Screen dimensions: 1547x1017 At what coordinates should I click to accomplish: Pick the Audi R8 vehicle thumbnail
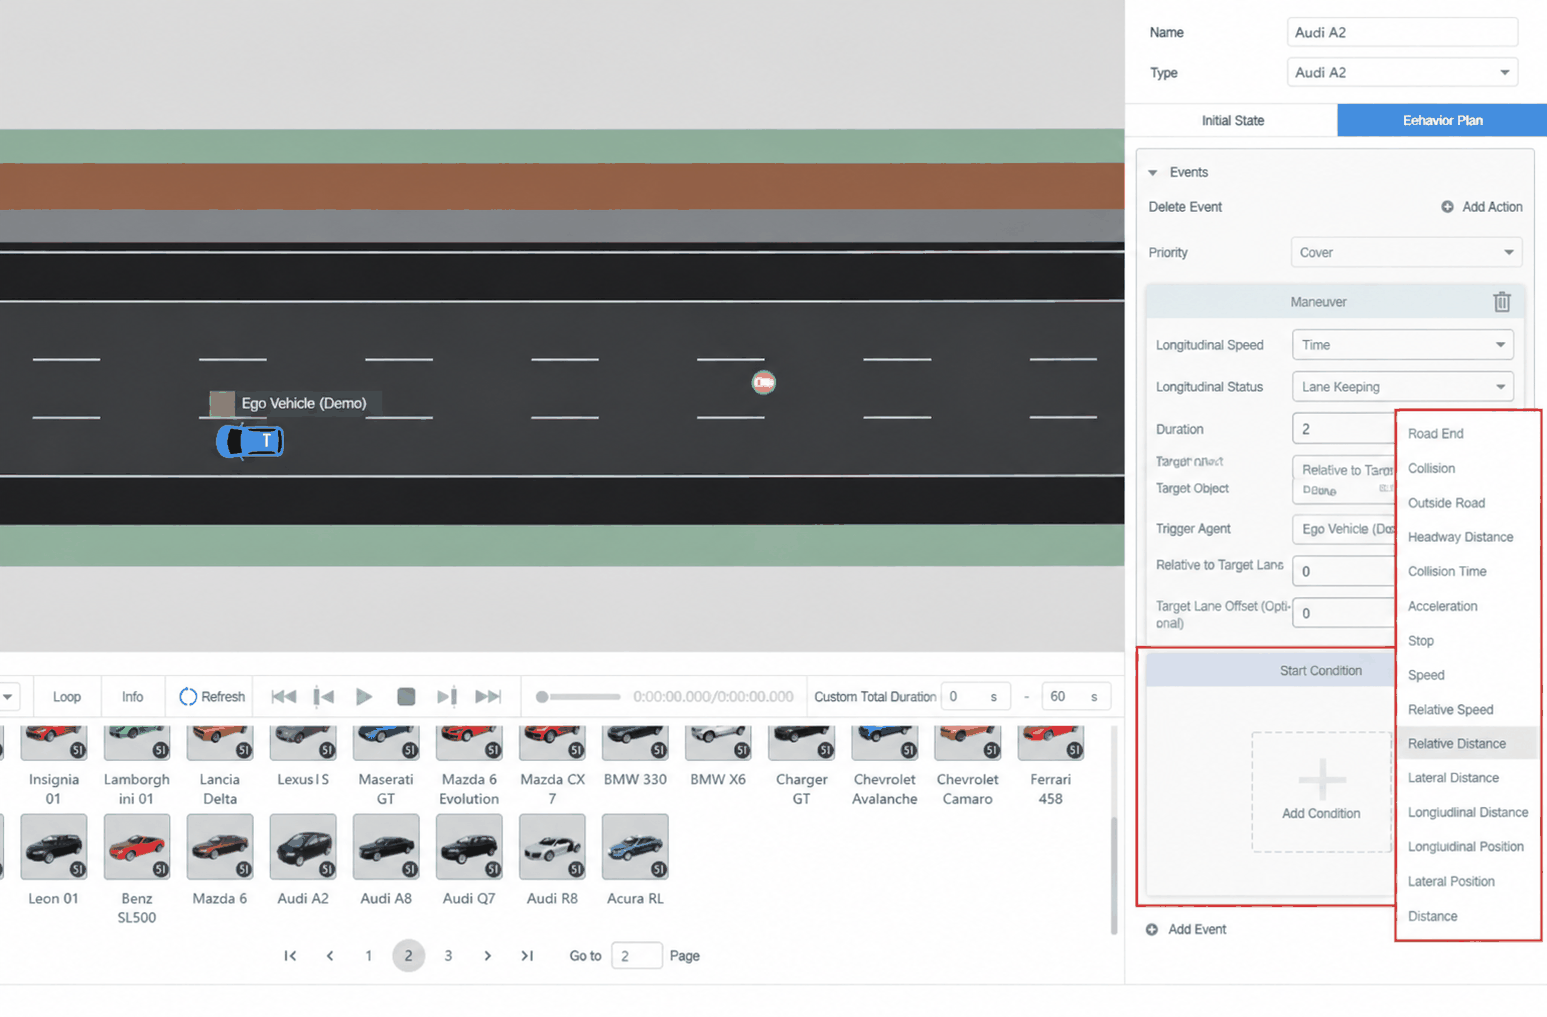(552, 847)
